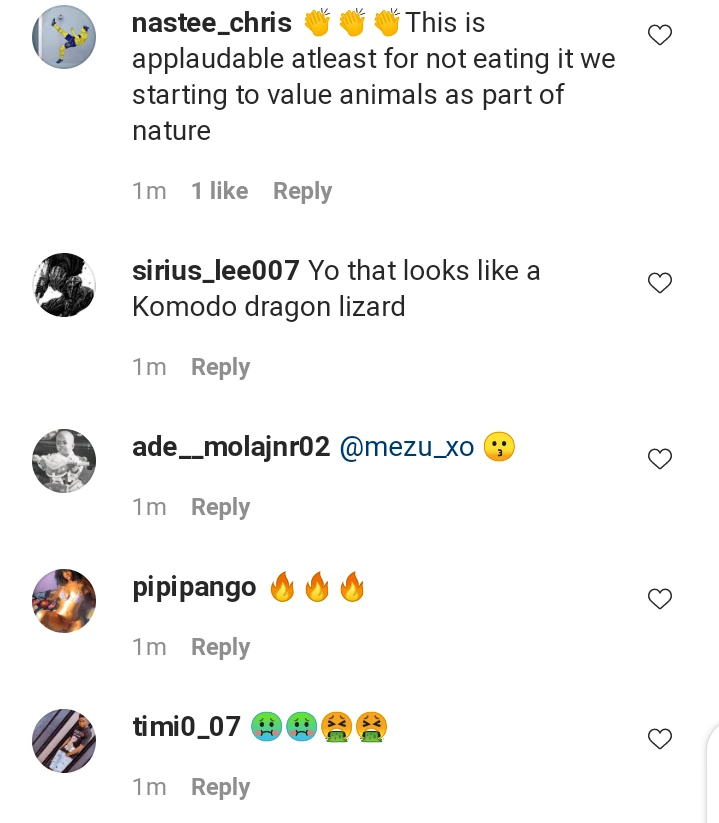Go to the sirius_lee007 username link
Screen dimensions: 719x823
216,271
